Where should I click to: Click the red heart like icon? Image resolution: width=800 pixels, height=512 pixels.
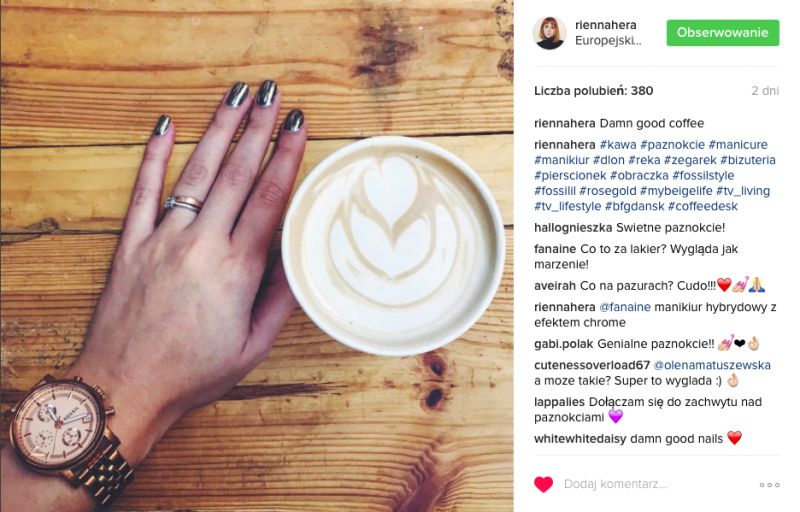pyautogui.click(x=543, y=484)
